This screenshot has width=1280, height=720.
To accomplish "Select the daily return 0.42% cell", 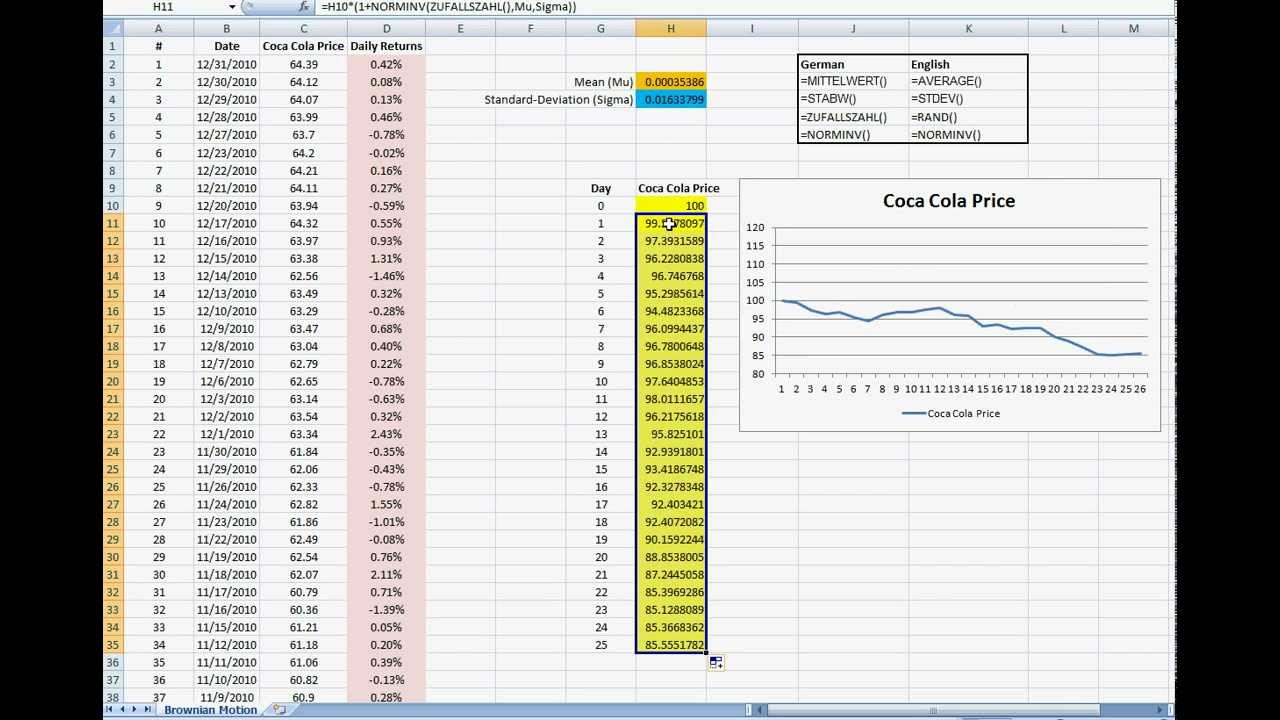I will [386, 64].
